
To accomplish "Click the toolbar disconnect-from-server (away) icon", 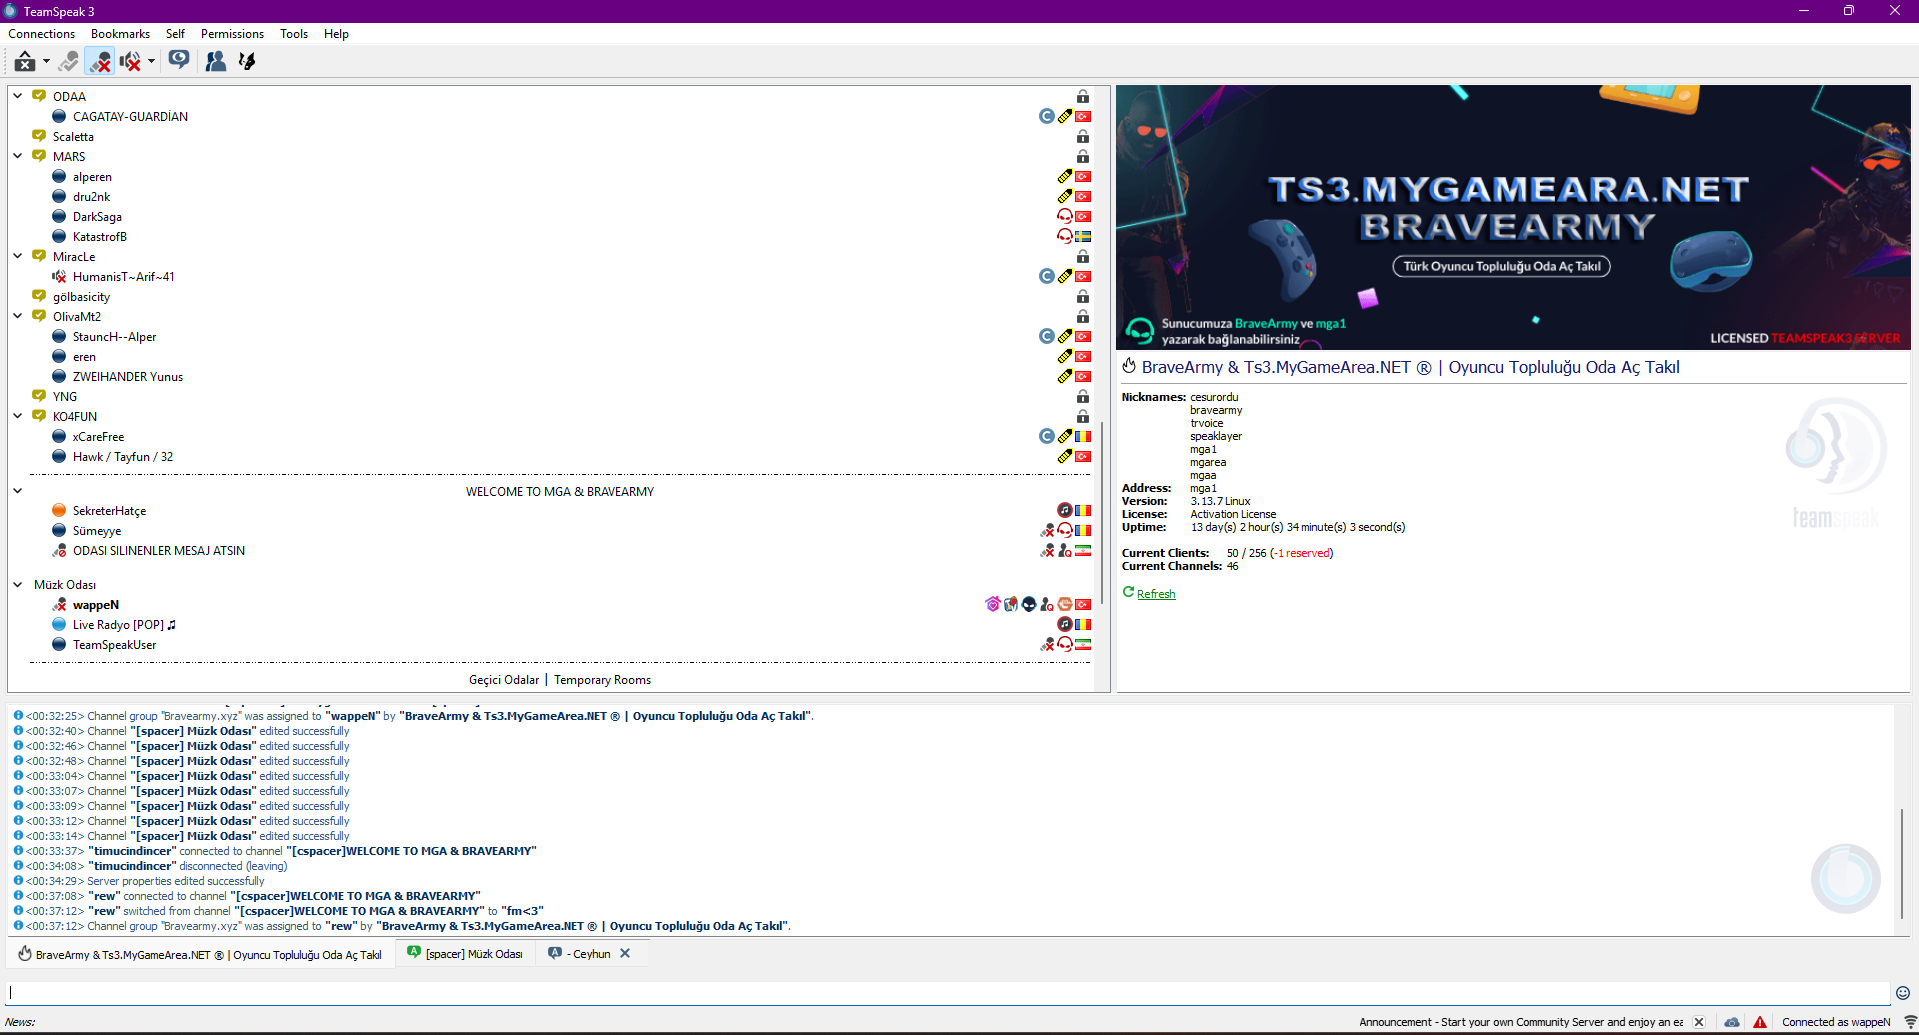I will pos(25,61).
